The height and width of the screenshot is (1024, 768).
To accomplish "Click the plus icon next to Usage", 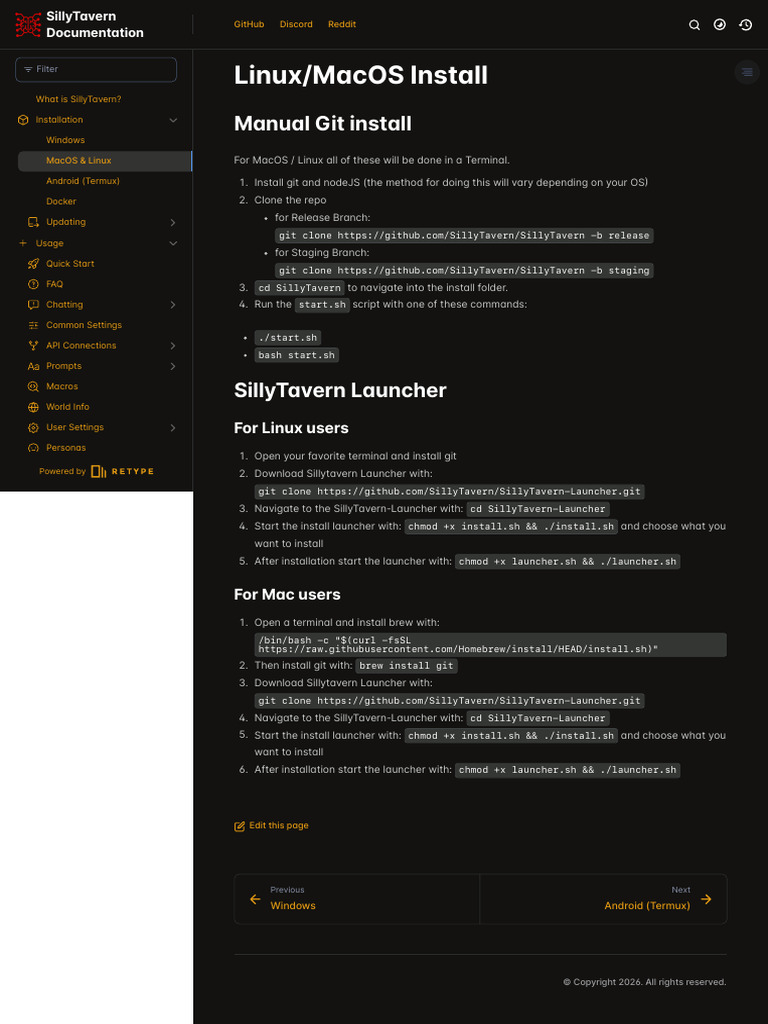I will 24,243.
